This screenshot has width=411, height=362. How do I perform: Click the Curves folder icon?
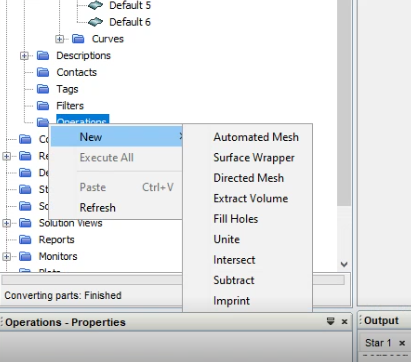tap(78, 39)
